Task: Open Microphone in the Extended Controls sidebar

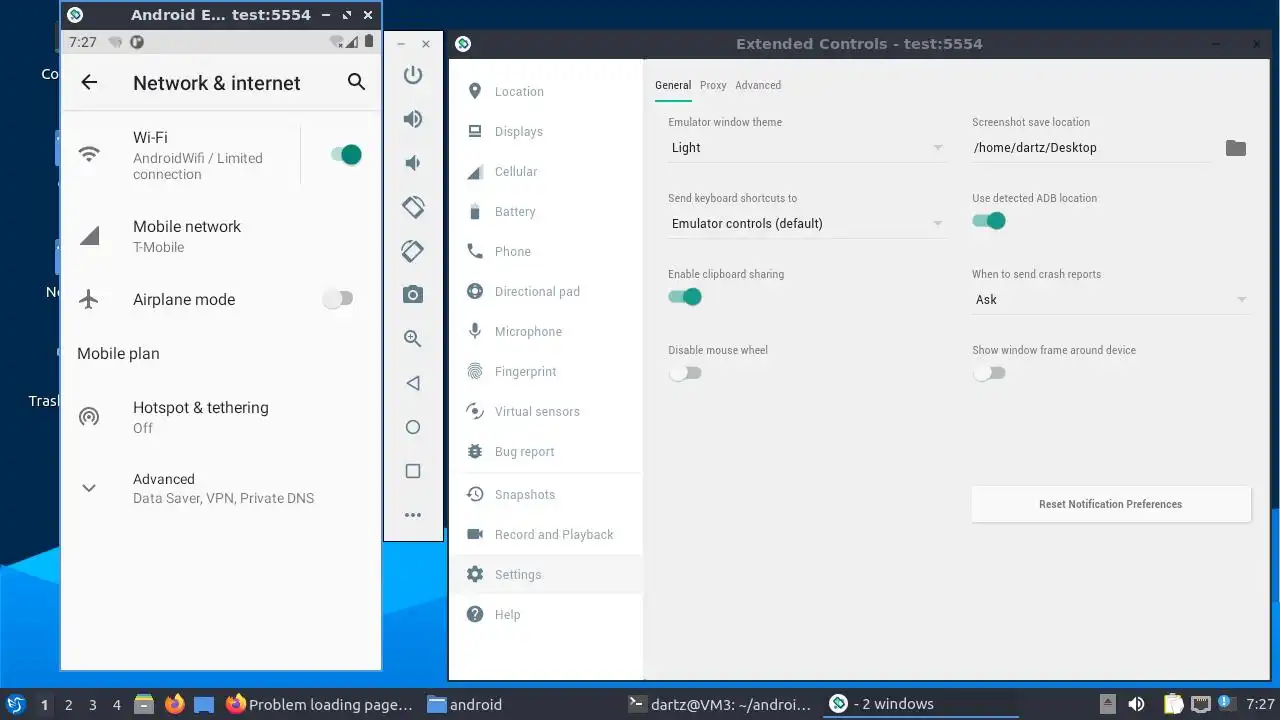Action: 546,331
